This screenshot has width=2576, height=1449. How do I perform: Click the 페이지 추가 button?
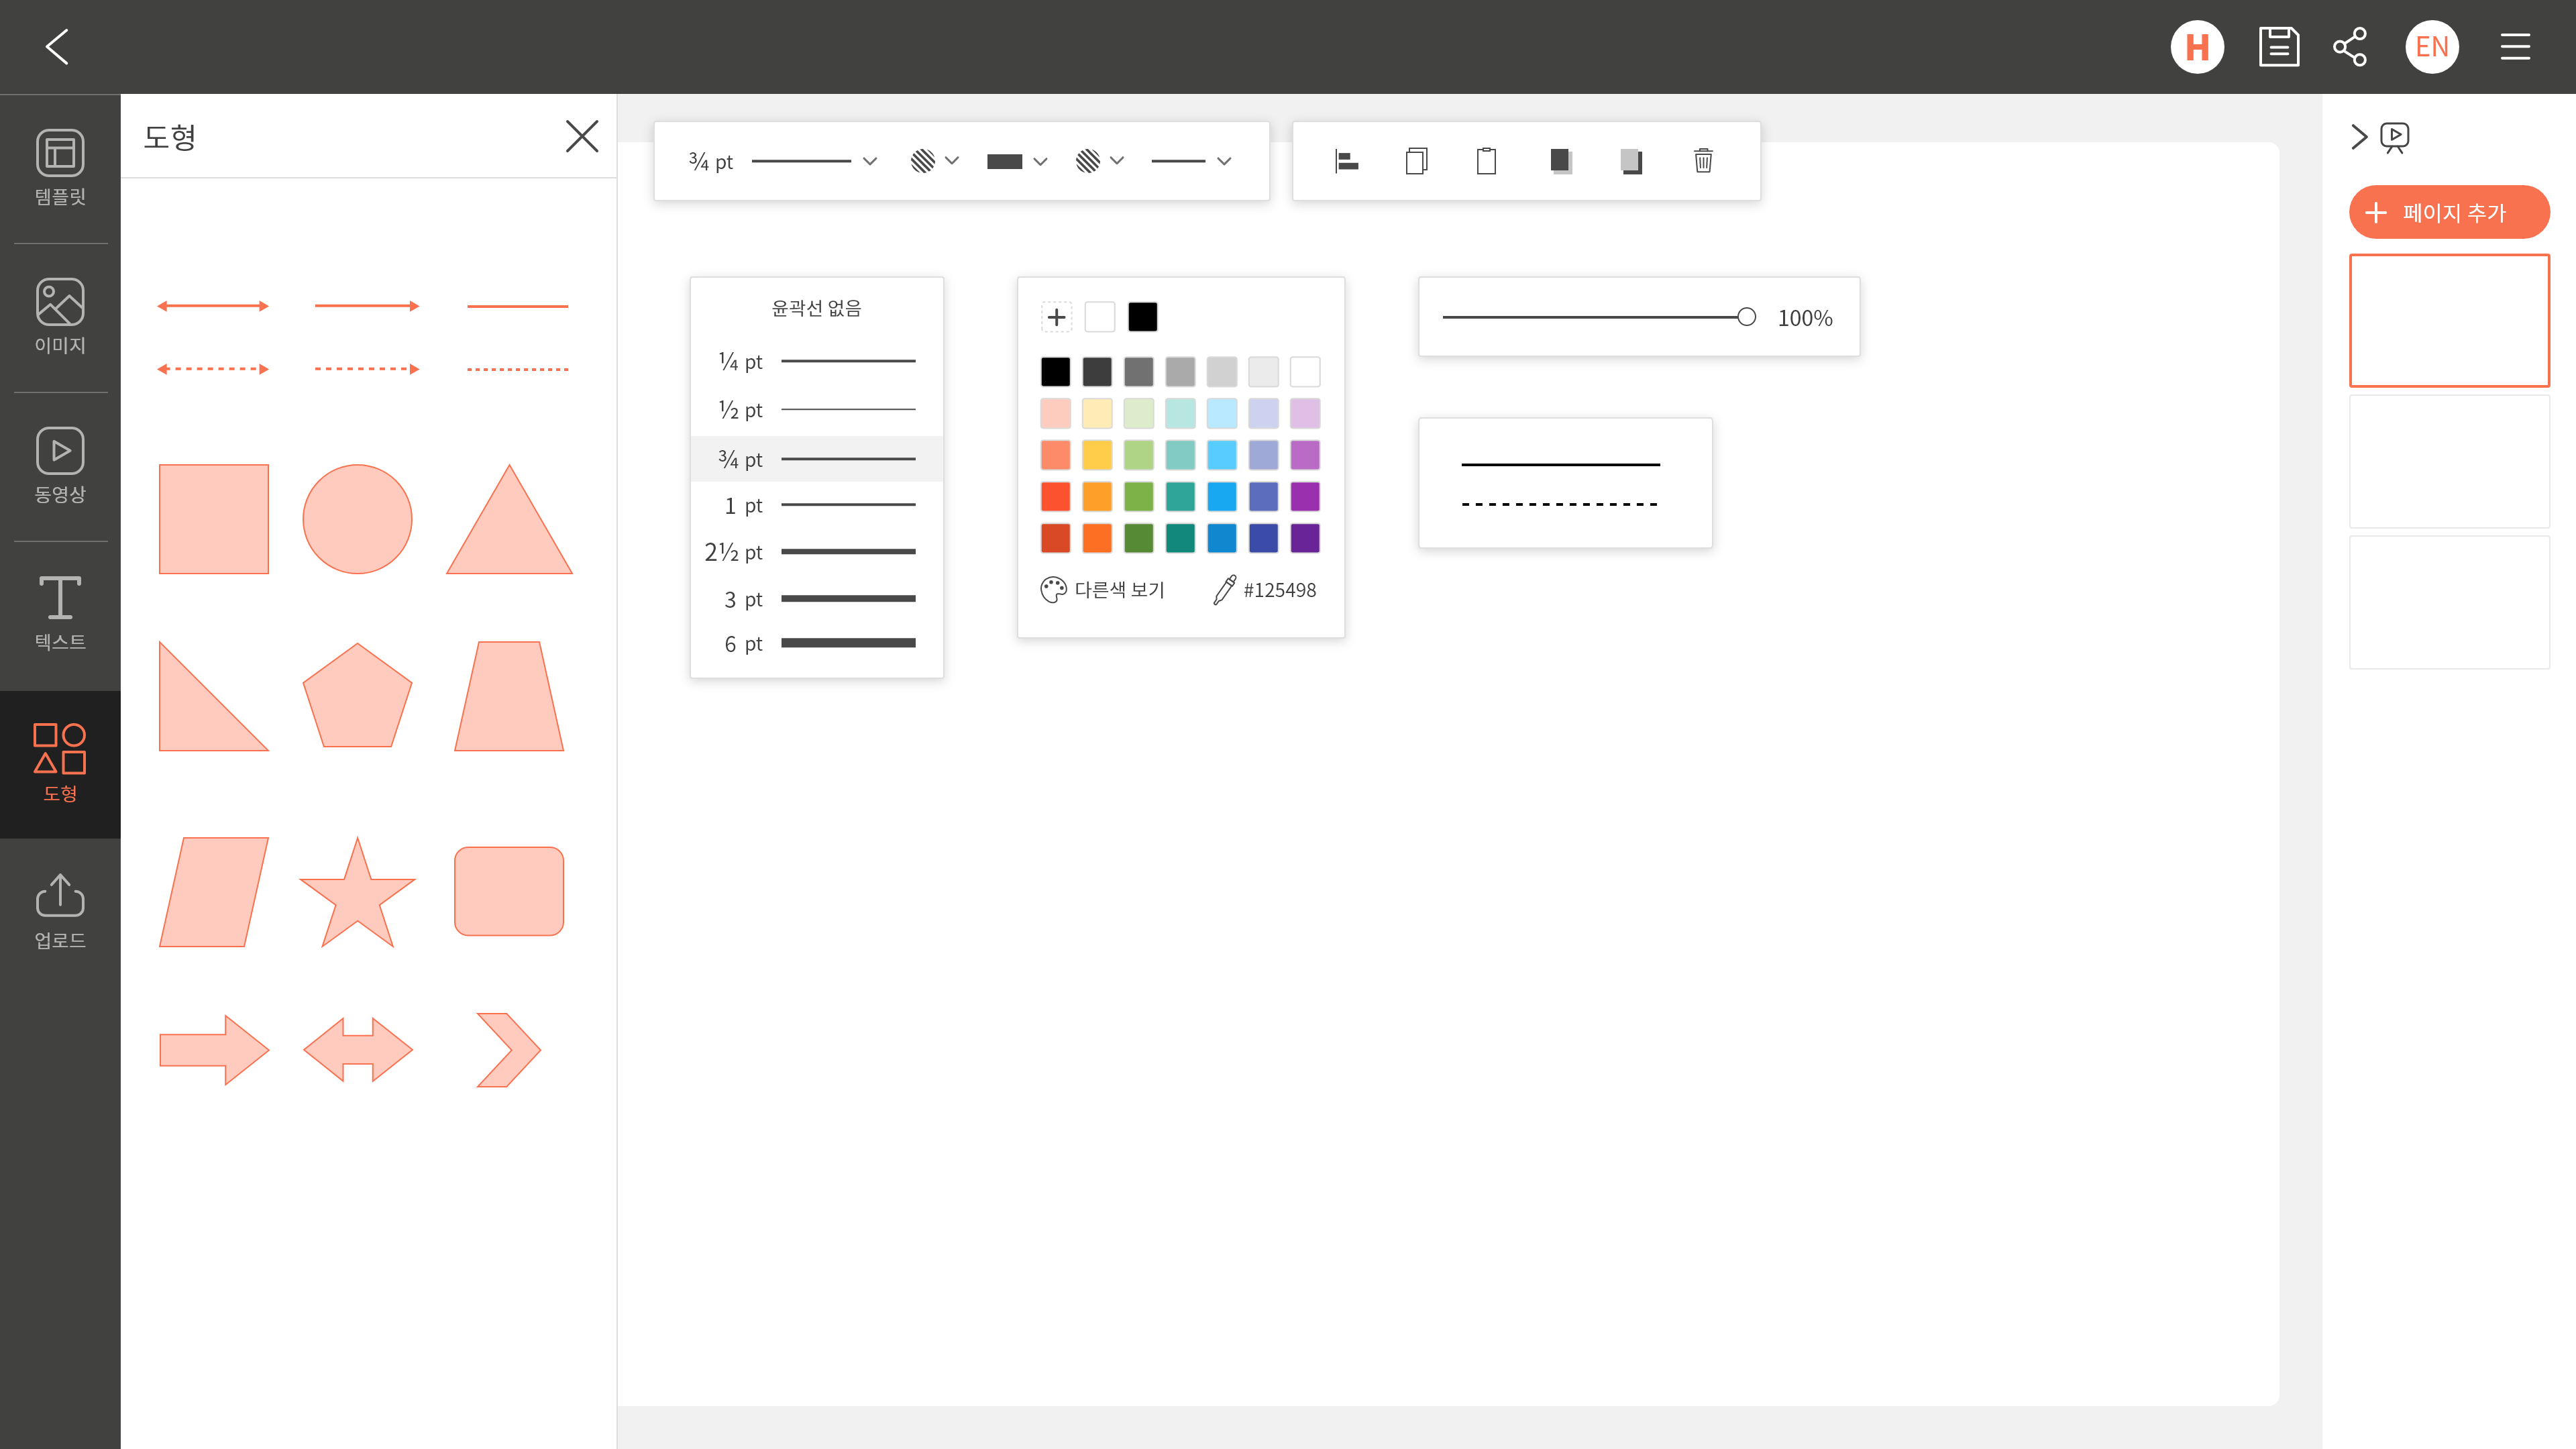tap(2448, 212)
